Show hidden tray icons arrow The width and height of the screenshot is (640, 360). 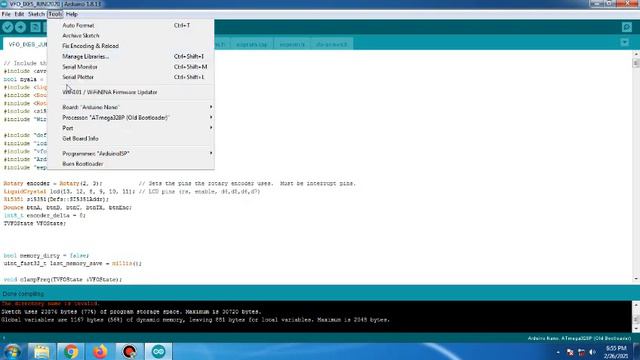(x=558, y=352)
